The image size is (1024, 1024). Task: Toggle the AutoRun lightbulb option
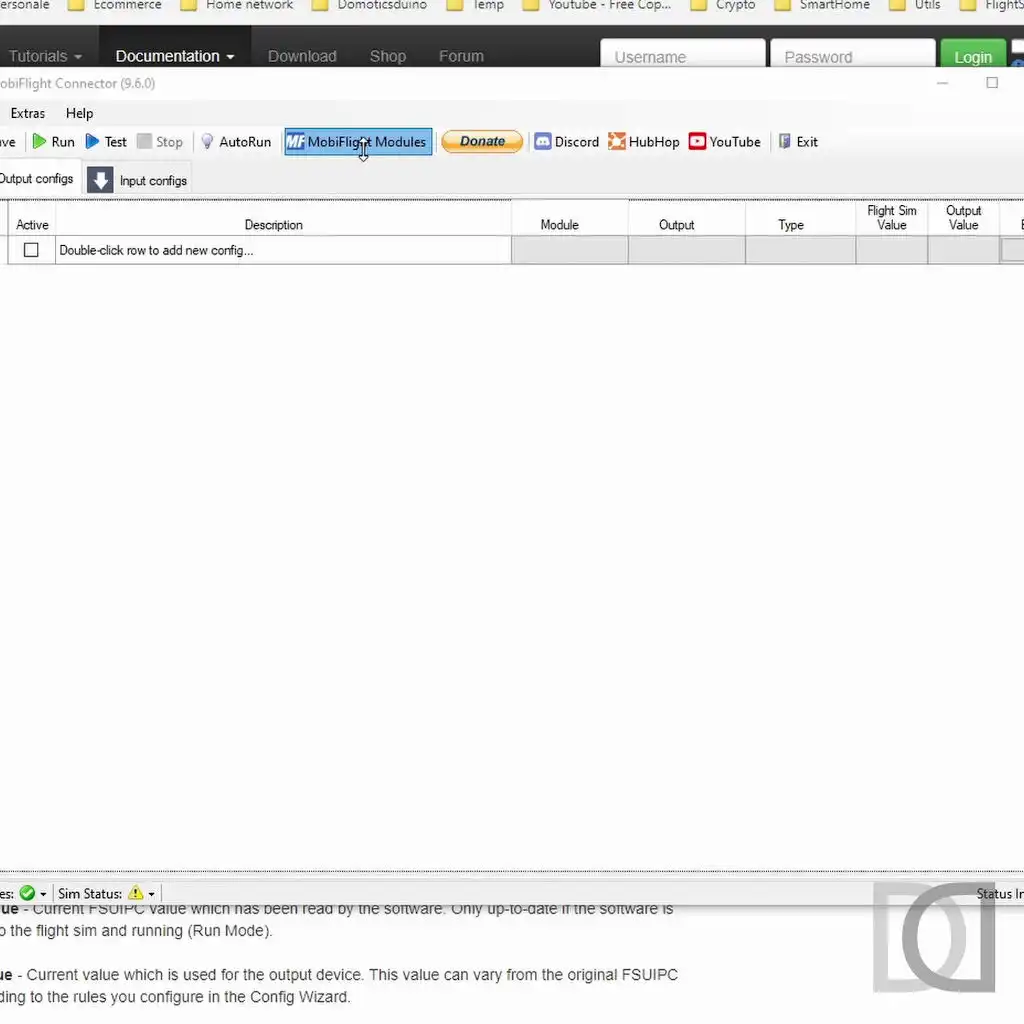(x=236, y=142)
